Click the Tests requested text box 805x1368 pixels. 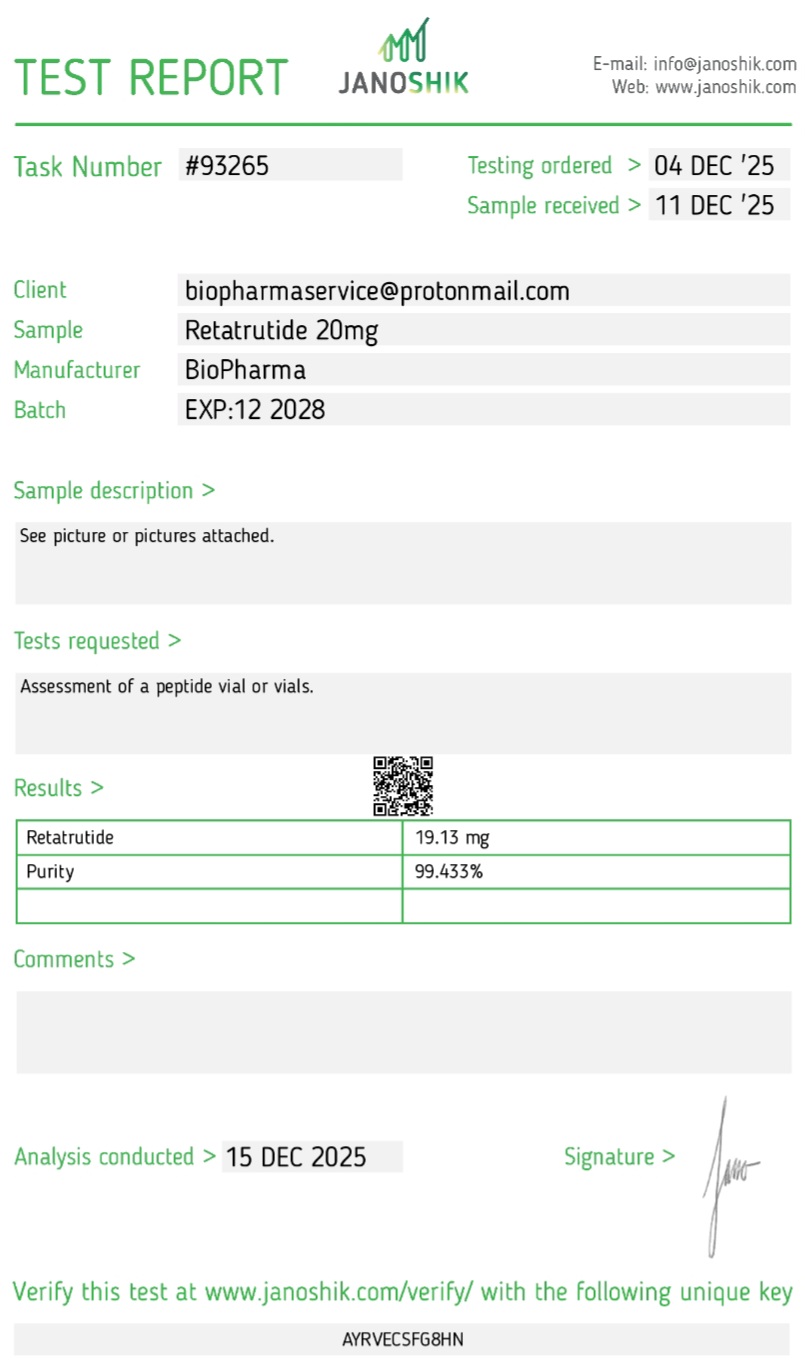click(403, 713)
